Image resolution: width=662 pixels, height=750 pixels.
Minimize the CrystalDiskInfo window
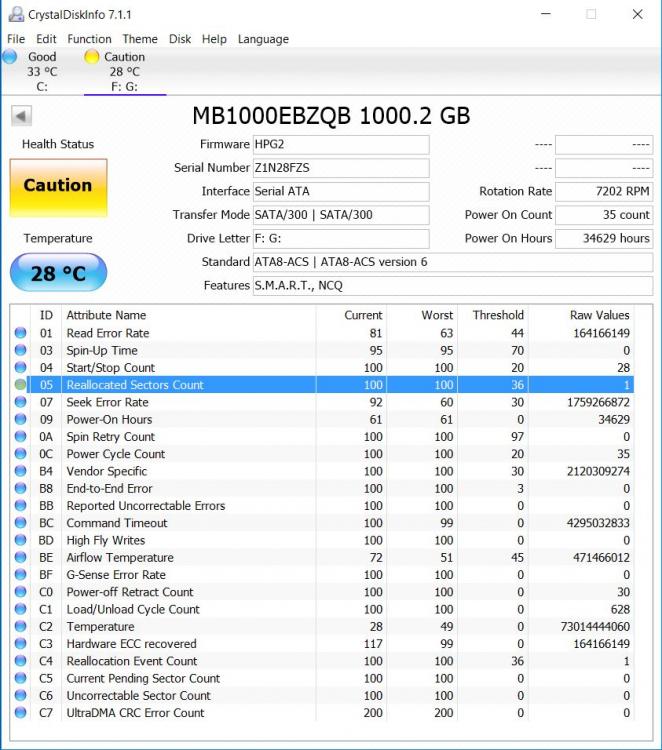546,14
